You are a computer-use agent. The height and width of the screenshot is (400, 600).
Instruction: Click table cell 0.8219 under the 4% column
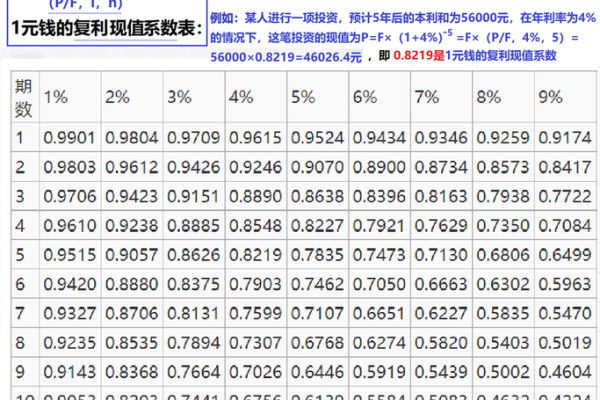click(x=255, y=255)
